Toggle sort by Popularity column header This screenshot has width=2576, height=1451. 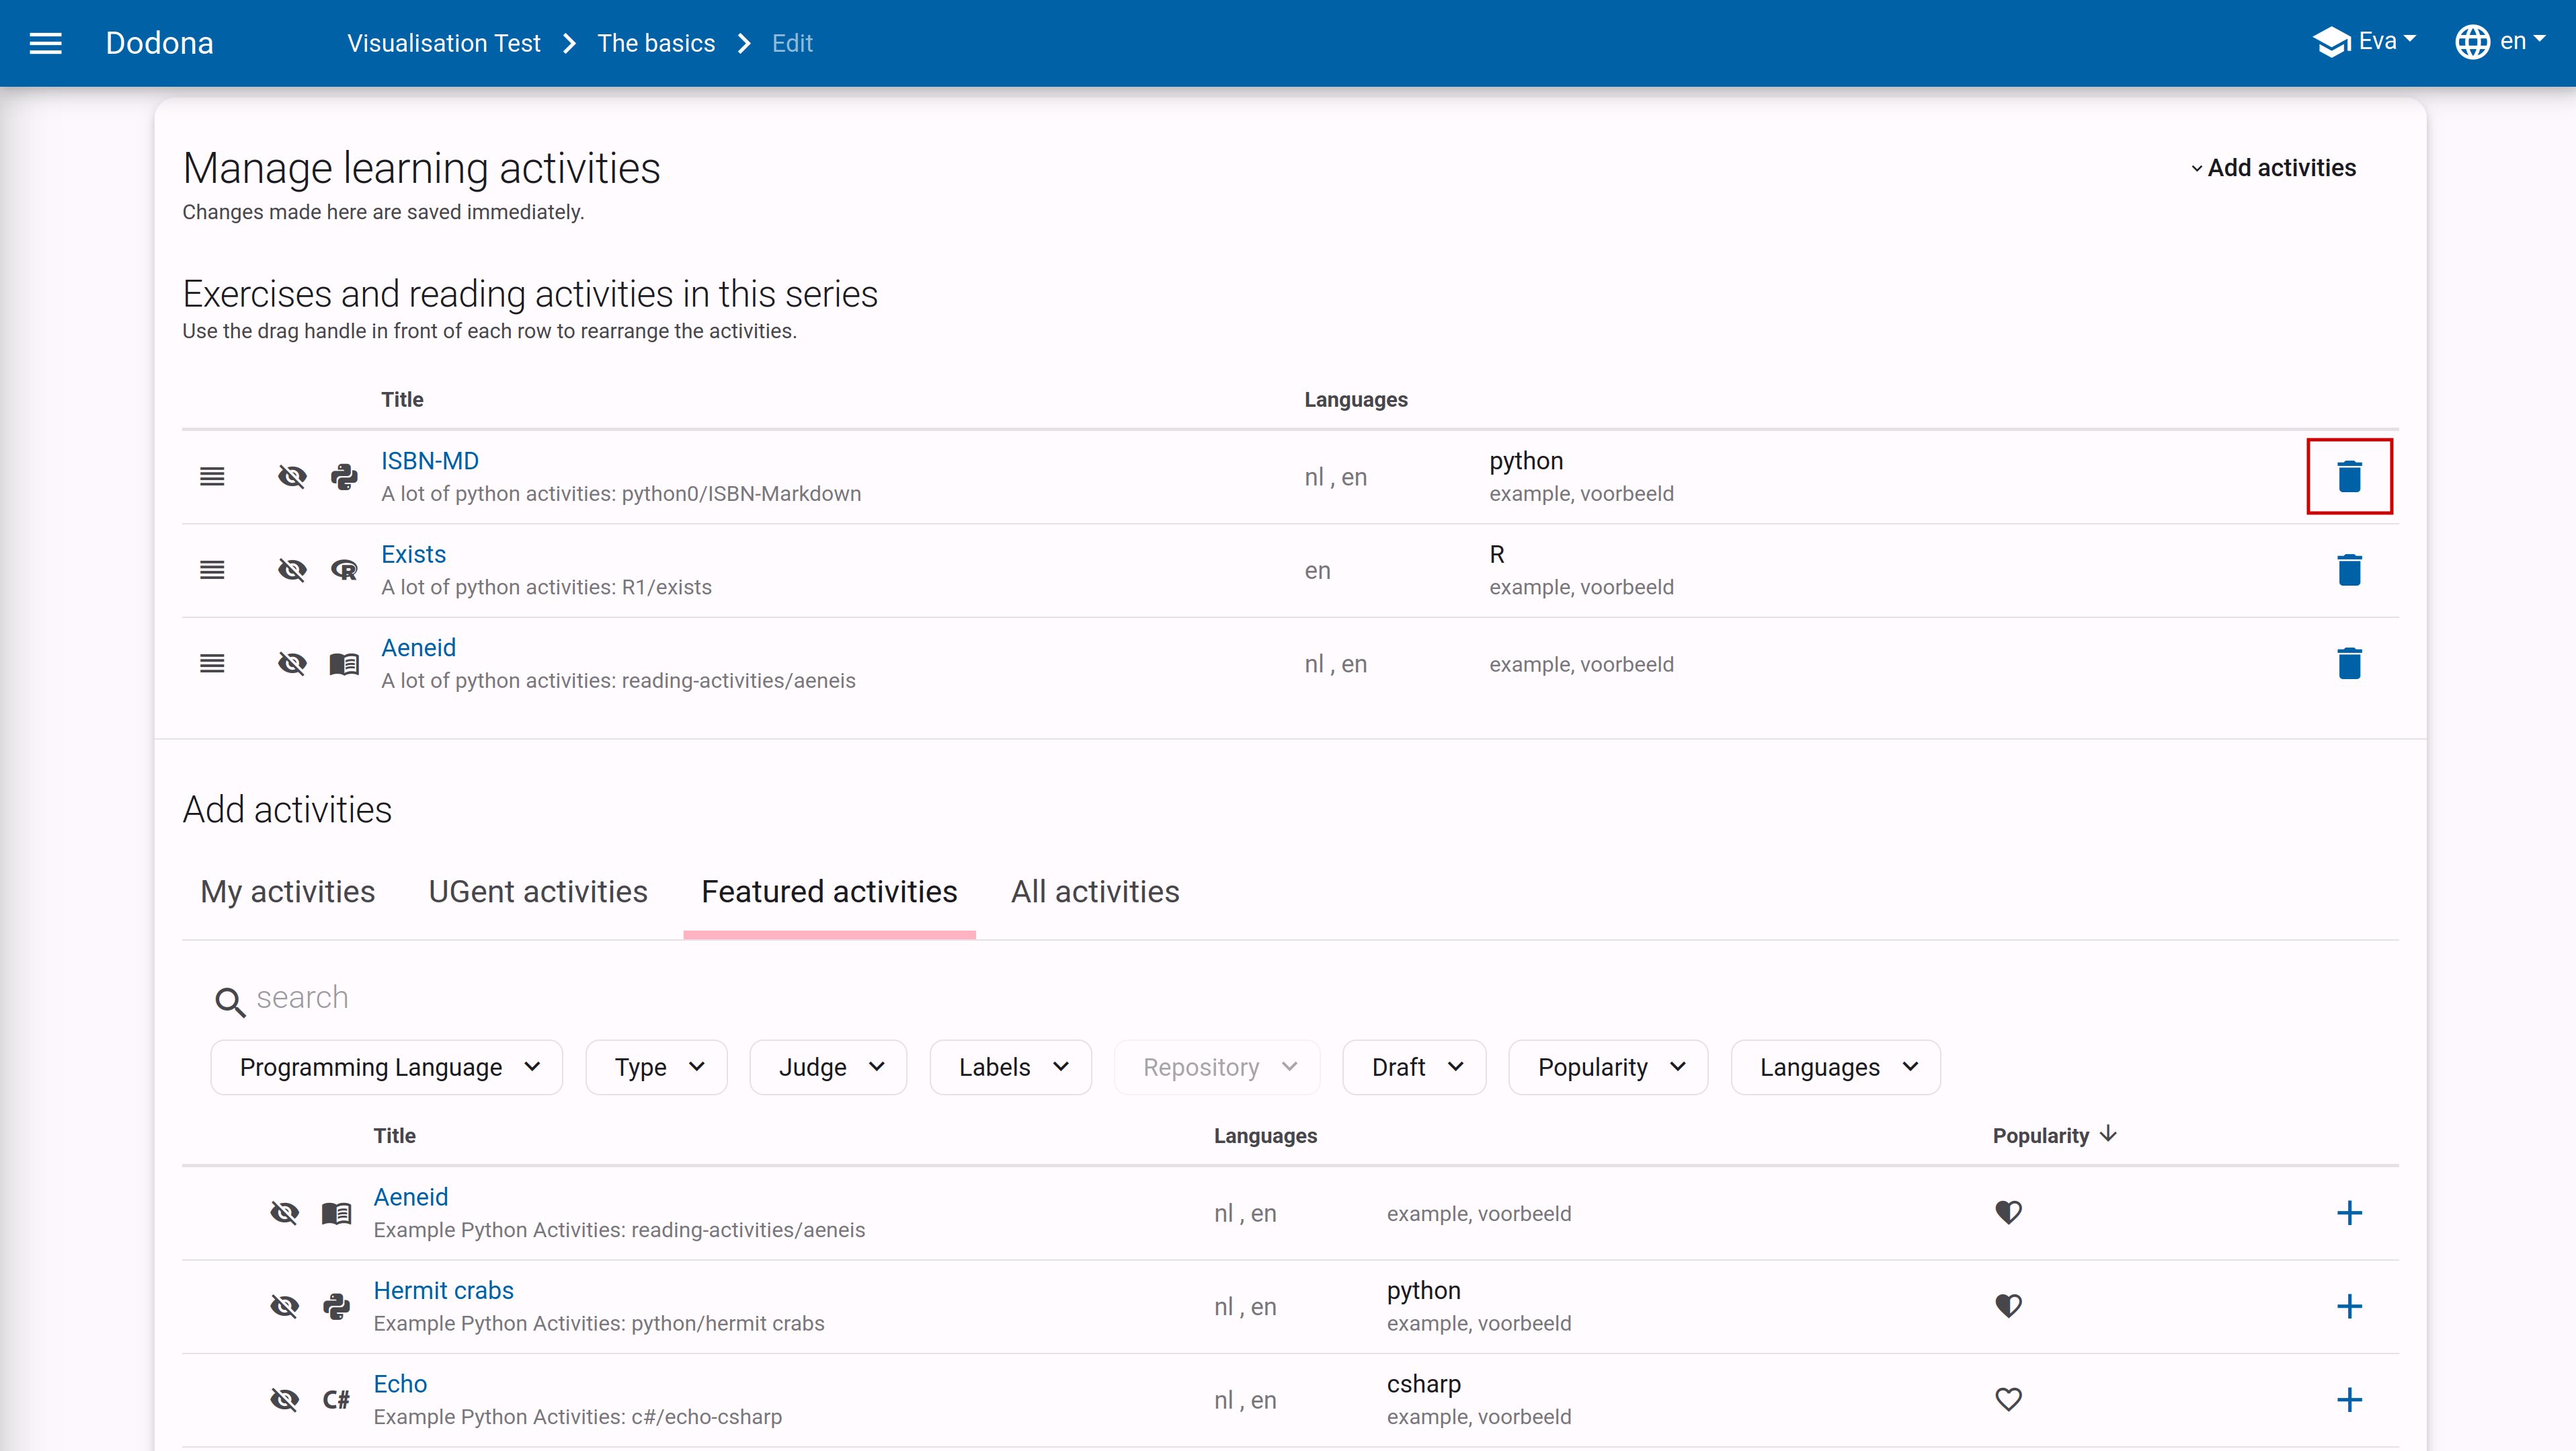(2054, 1135)
